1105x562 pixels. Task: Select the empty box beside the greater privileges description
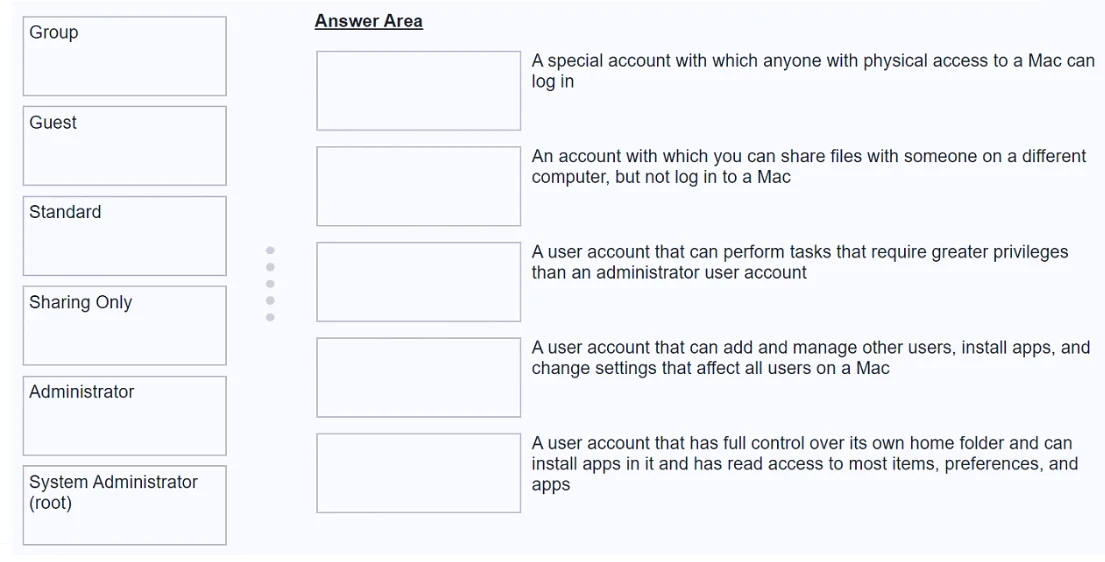pyautogui.click(x=418, y=282)
